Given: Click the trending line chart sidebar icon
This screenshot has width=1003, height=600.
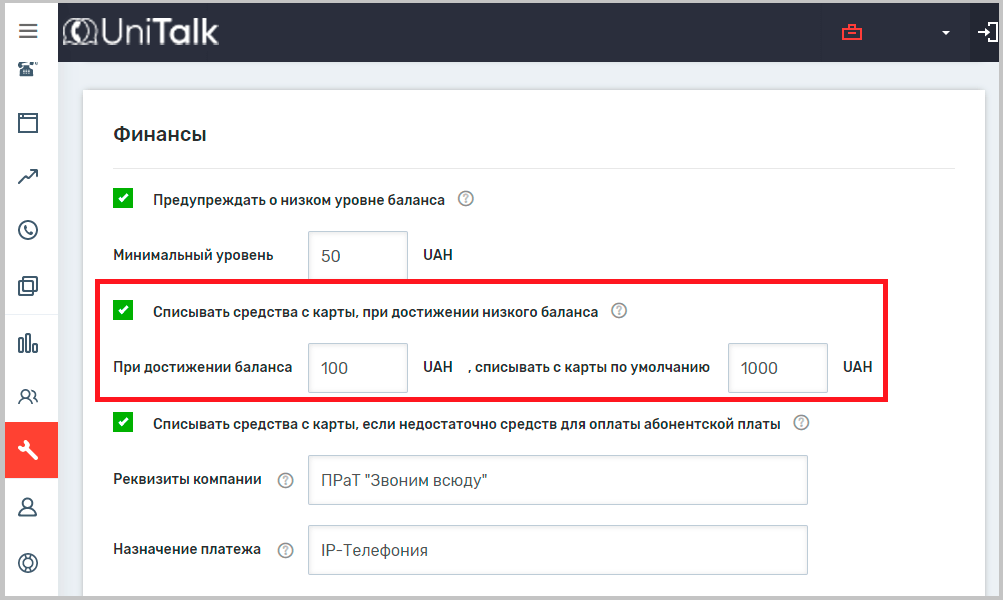Looking at the screenshot, I should click(x=28, y=177).
